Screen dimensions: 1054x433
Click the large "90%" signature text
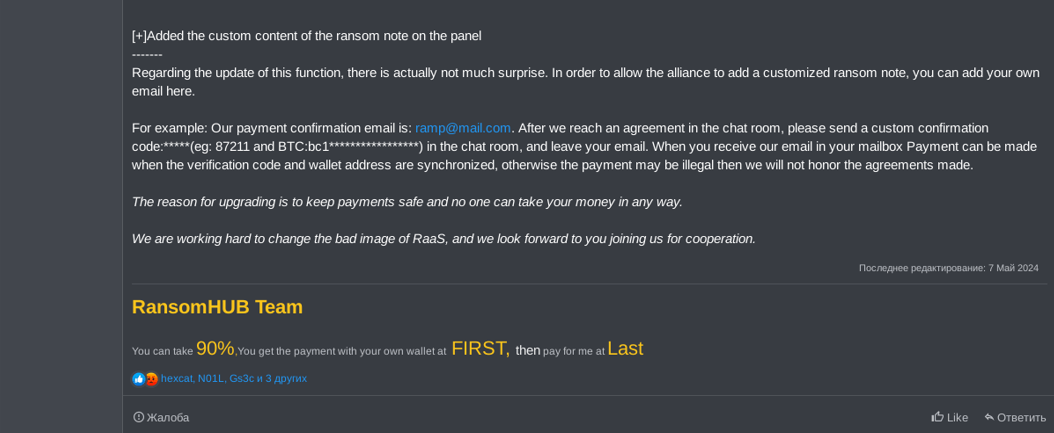coord(215,348)
